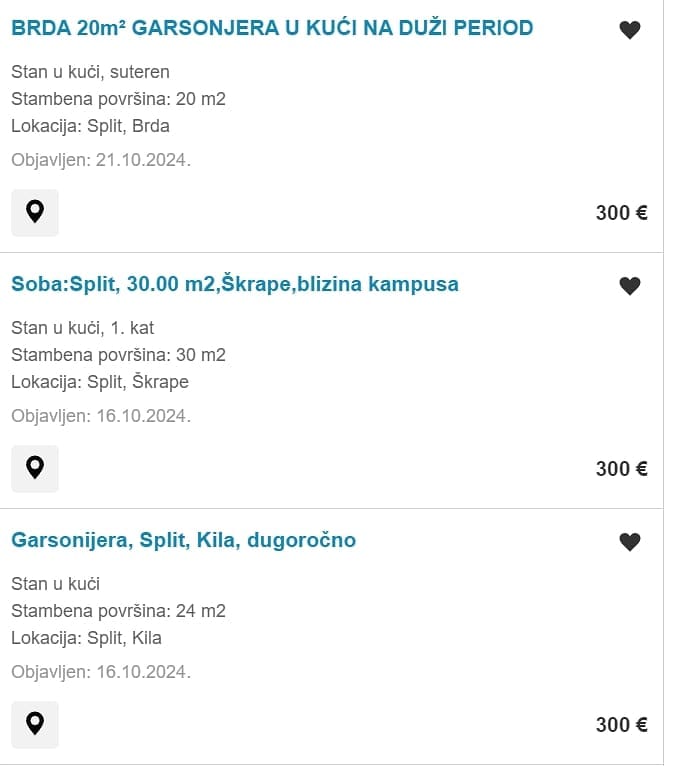Show map location for Brda listing
The height and width of the screenshot is (766, 680).
35,212
